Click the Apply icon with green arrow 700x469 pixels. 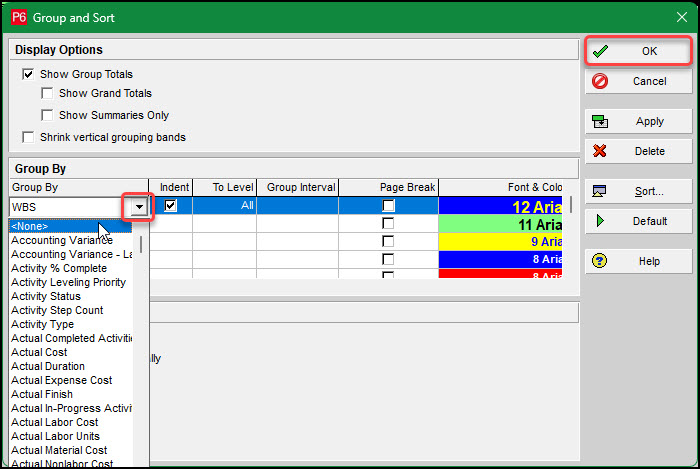pos(600,121)
